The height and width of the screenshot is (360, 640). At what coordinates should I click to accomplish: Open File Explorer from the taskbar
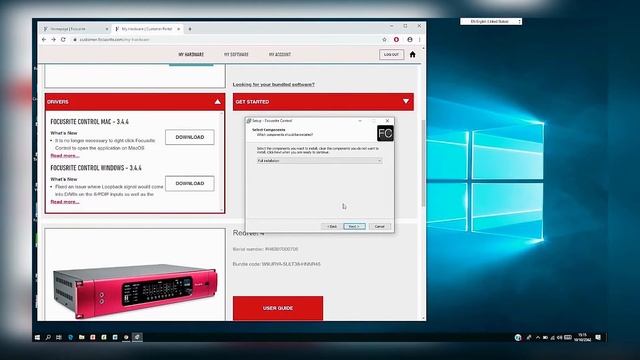point(82,337)
